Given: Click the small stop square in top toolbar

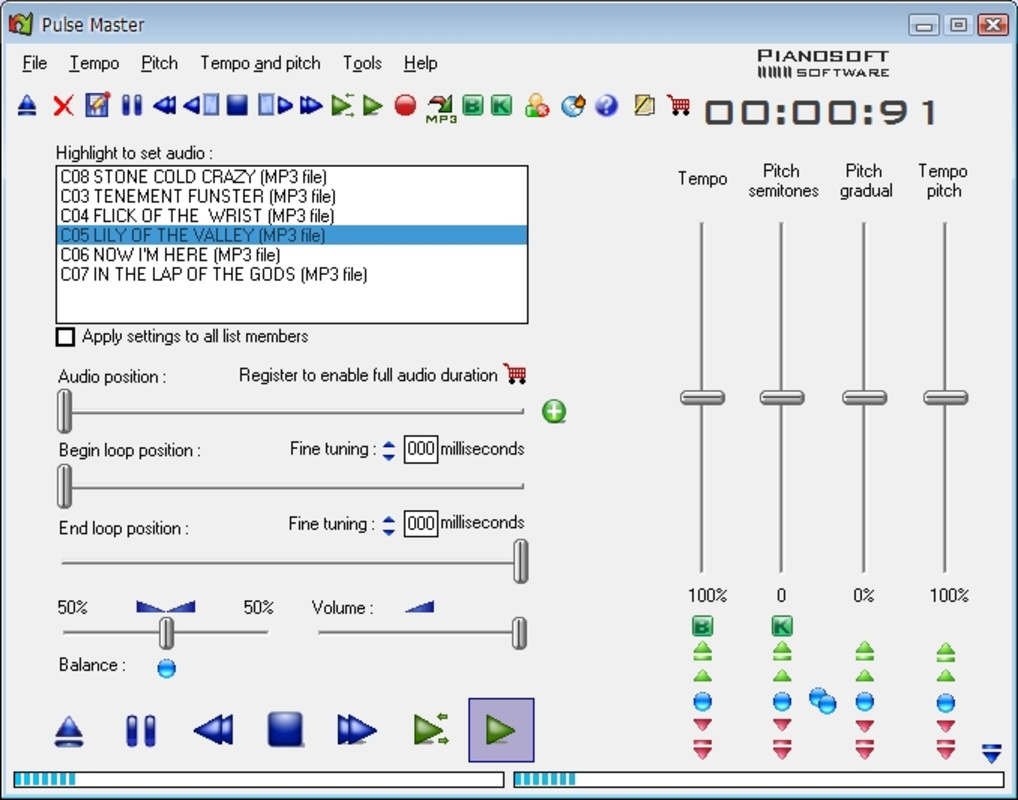Looking at the screenshot, I should click(237, 105).
